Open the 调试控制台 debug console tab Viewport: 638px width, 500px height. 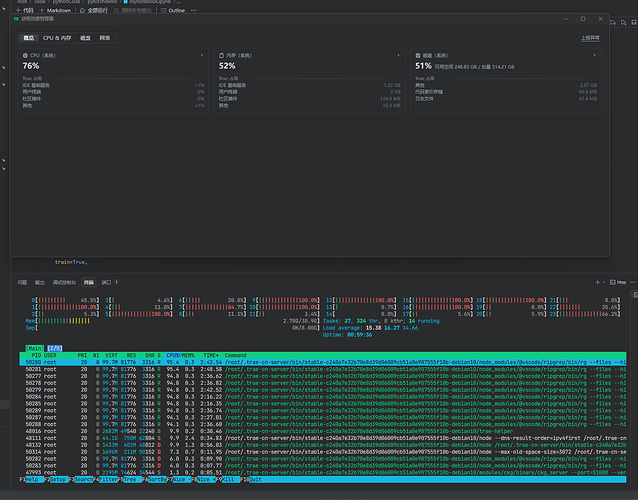coord(64,282)
